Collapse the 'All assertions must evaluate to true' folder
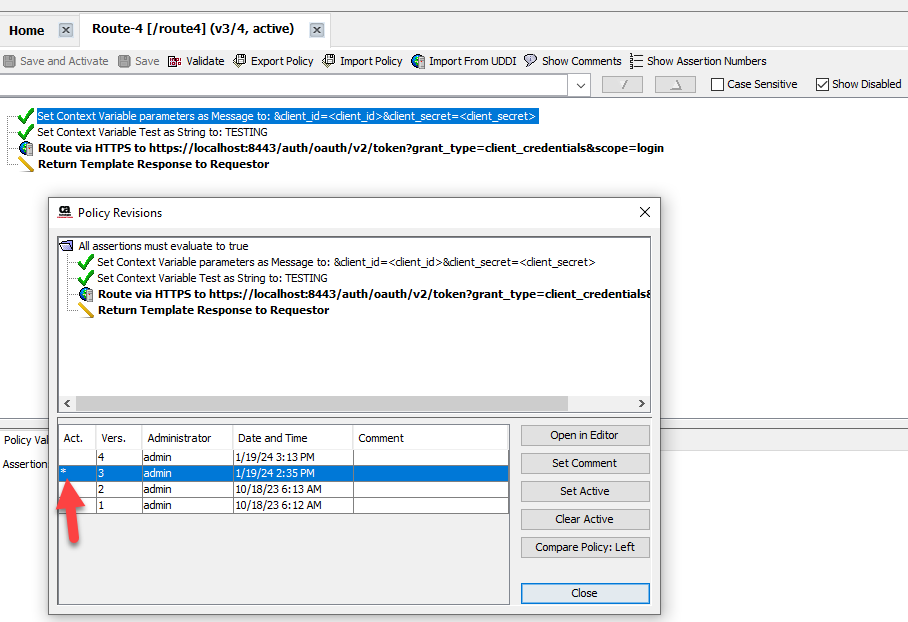This screenshot has height=622, width=908. point(67,246)
